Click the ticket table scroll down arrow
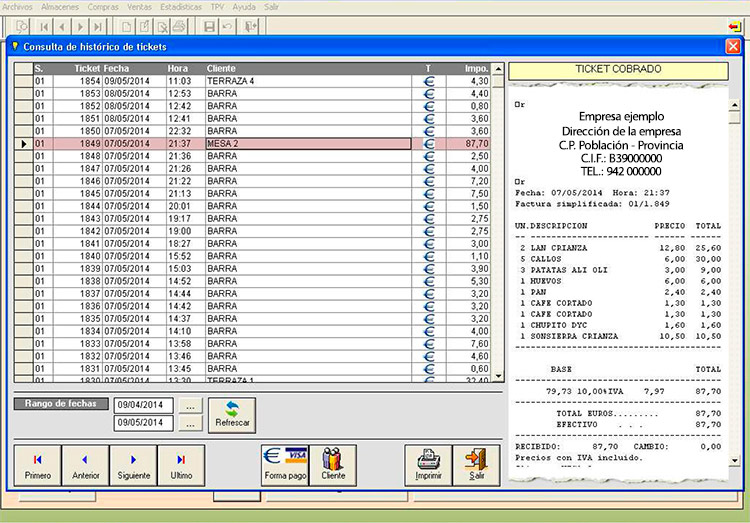Image resolution: width=750 pixels, height=523 pixels. pyautogui.click(x=498, y=376)
